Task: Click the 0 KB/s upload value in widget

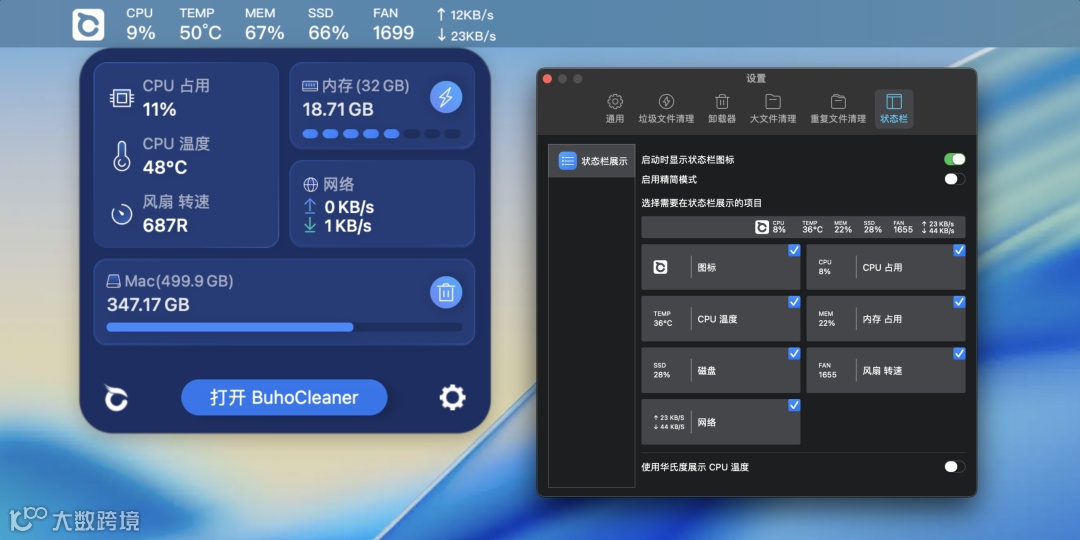Action: pyautogui.click(x=349, y=207)
